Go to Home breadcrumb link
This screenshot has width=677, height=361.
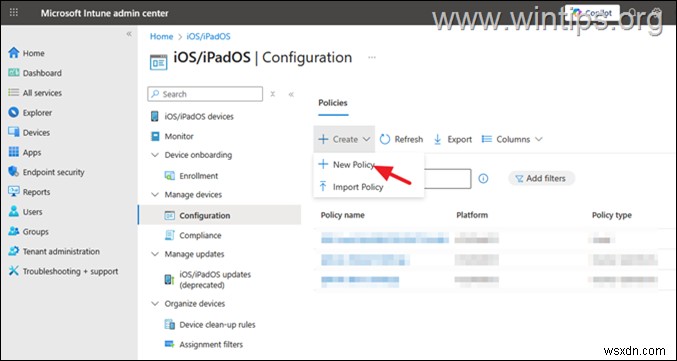(x=161, y=37)
